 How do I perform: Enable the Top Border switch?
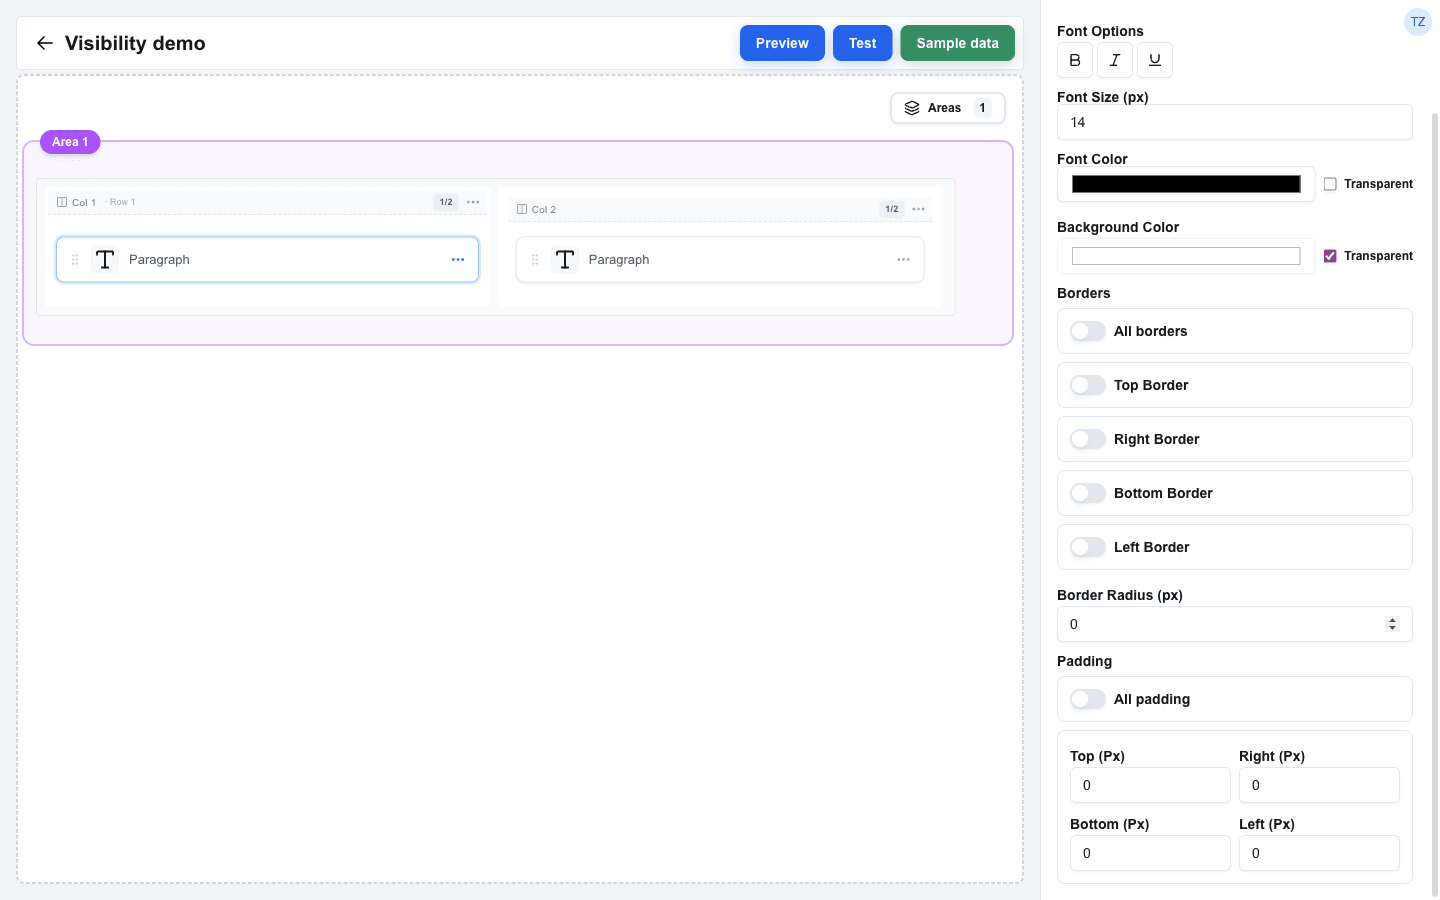pos(1088,385)
